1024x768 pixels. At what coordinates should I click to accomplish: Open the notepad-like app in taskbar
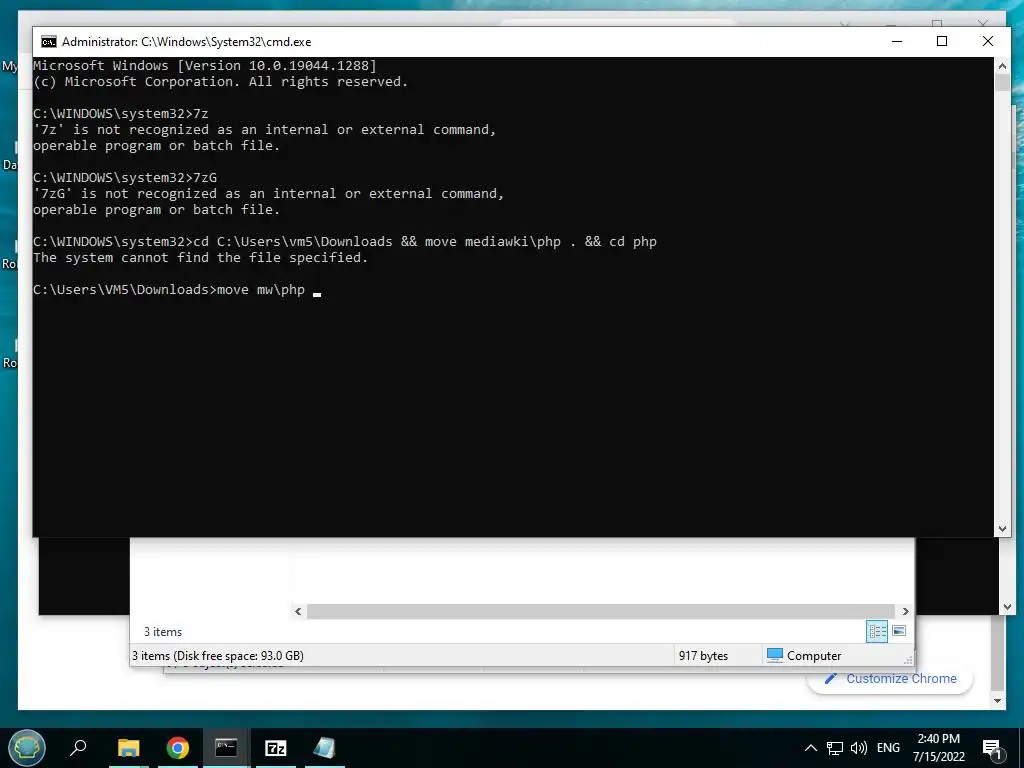pyautogui.click(x=325, y=747)
